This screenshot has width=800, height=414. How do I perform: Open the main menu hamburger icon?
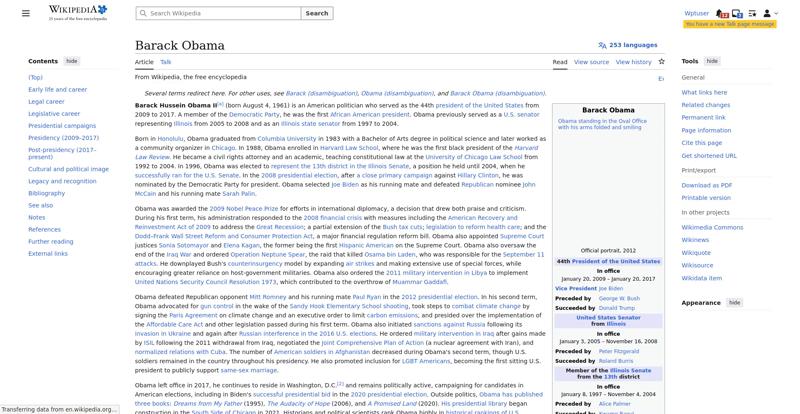pyautogui.click(x=25, y=13)
